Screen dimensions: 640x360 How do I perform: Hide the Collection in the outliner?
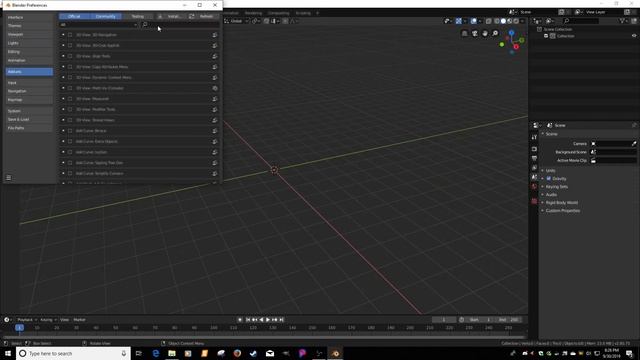634,36
